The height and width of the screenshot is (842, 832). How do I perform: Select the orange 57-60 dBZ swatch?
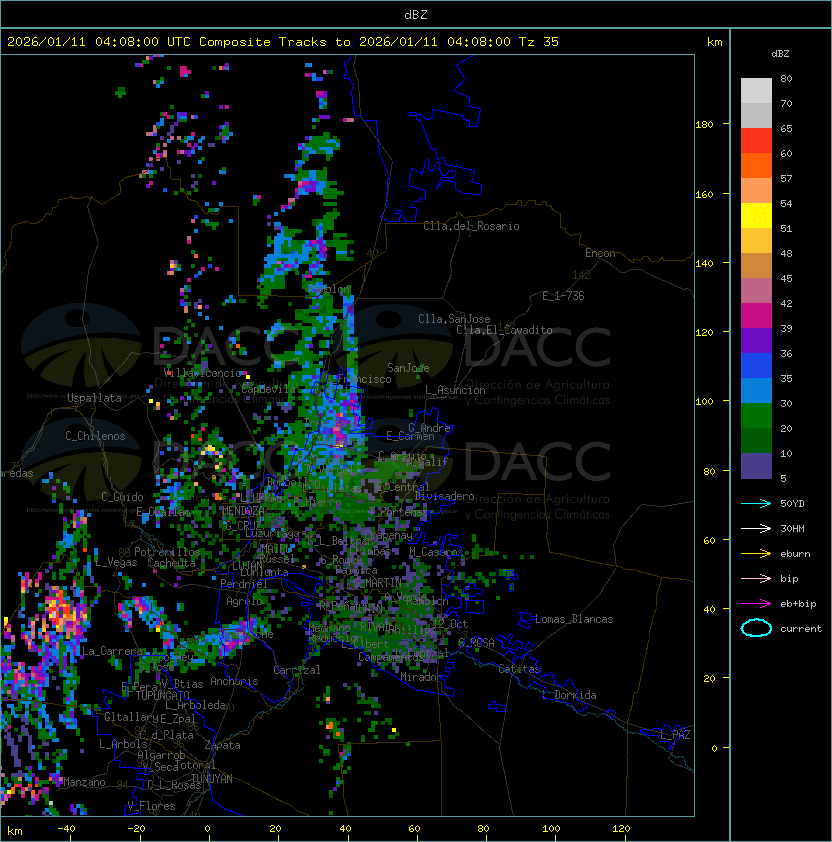[756, 166]
